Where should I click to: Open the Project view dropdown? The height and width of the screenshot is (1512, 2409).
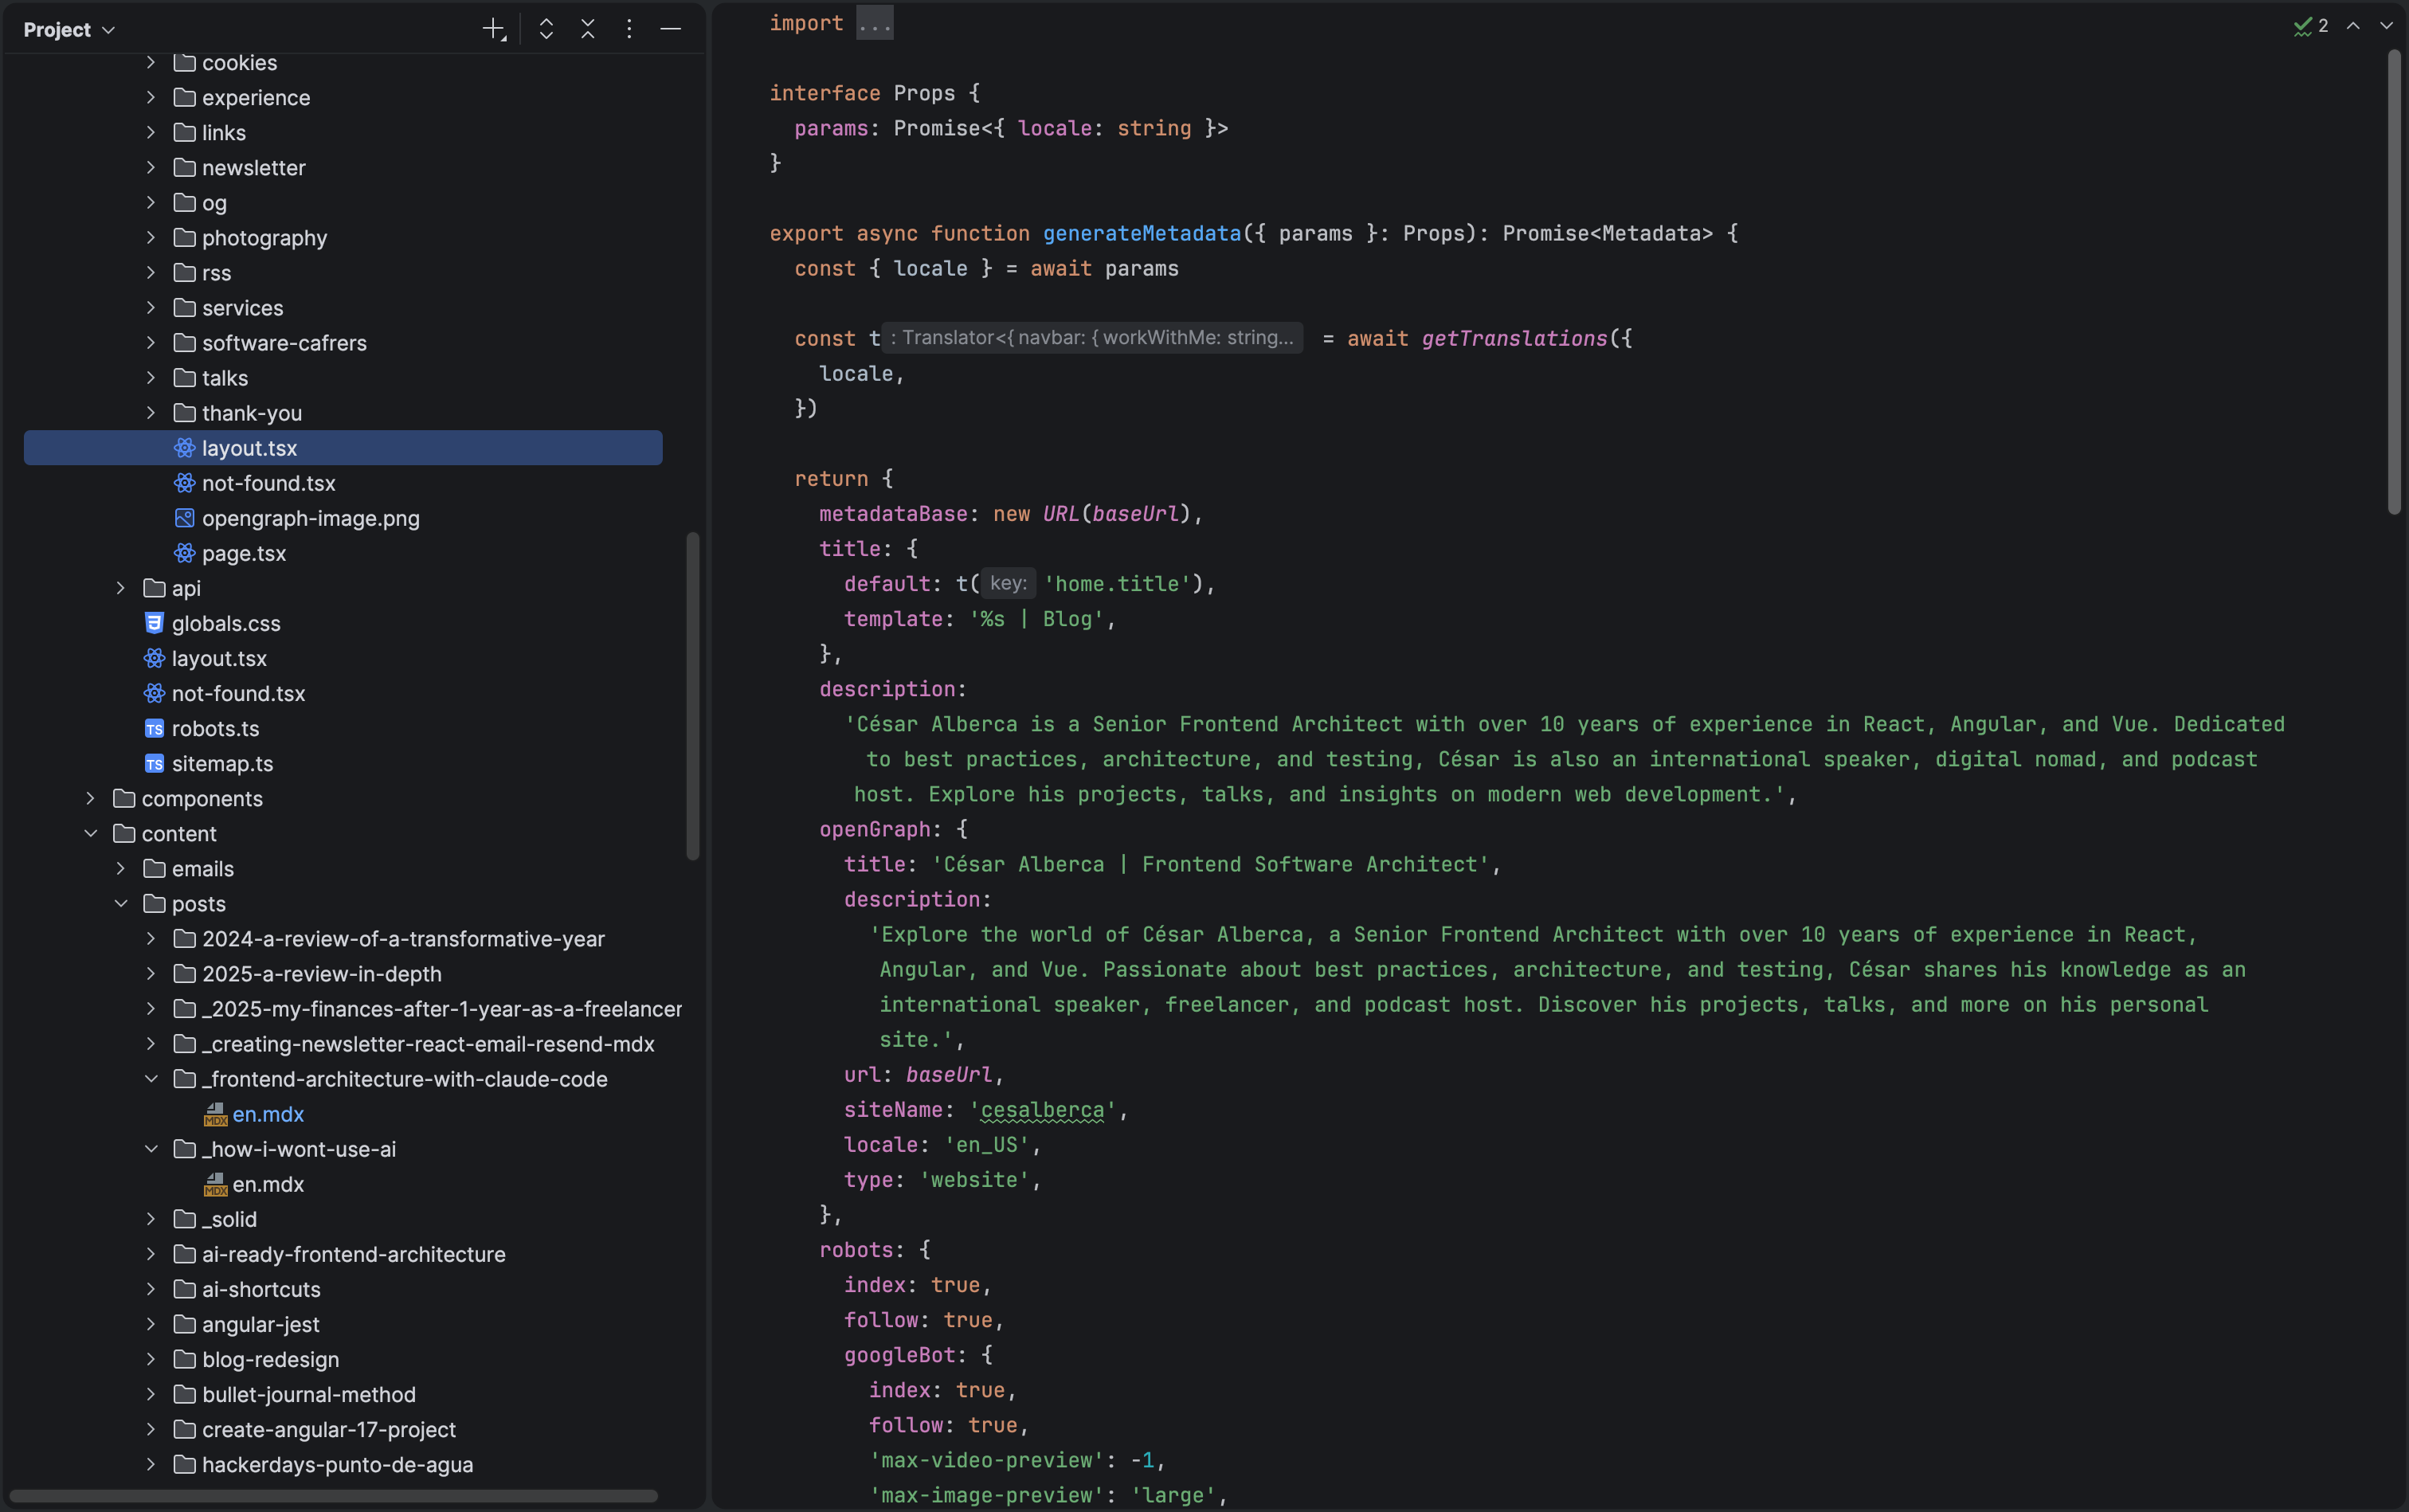(x=69, y=30)
